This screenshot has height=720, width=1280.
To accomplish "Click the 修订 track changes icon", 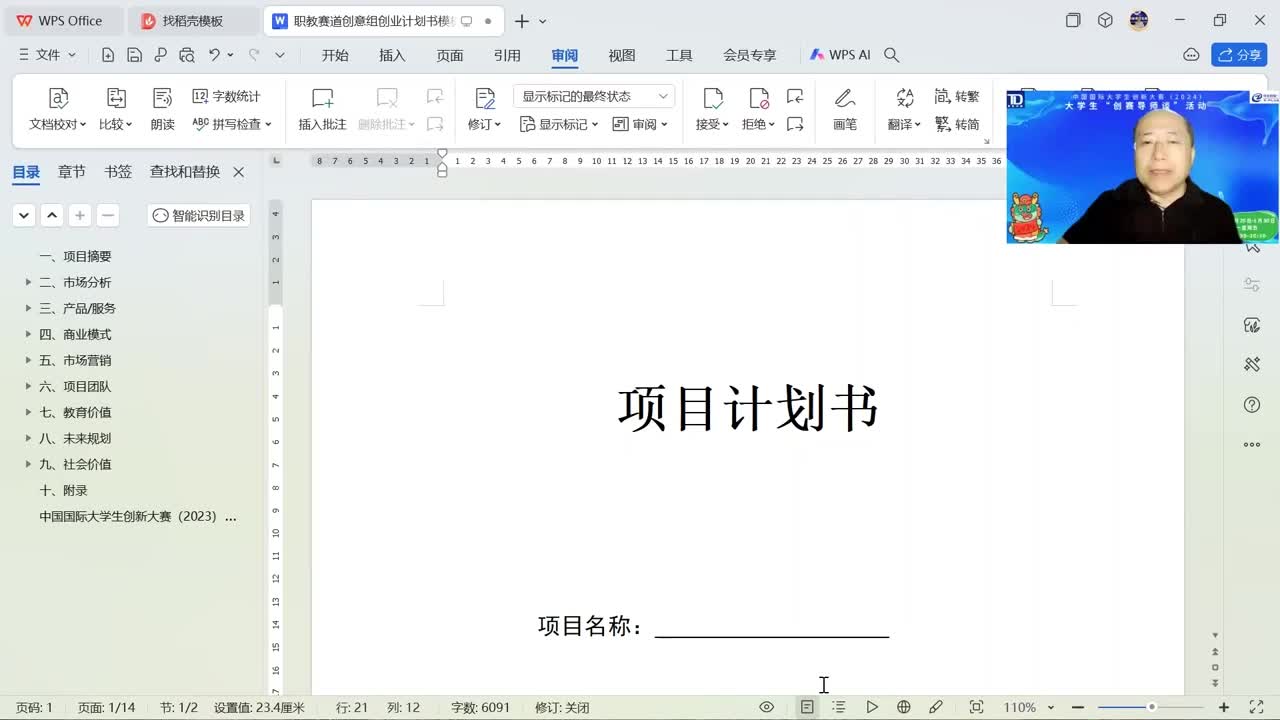I will pos(485,98).
